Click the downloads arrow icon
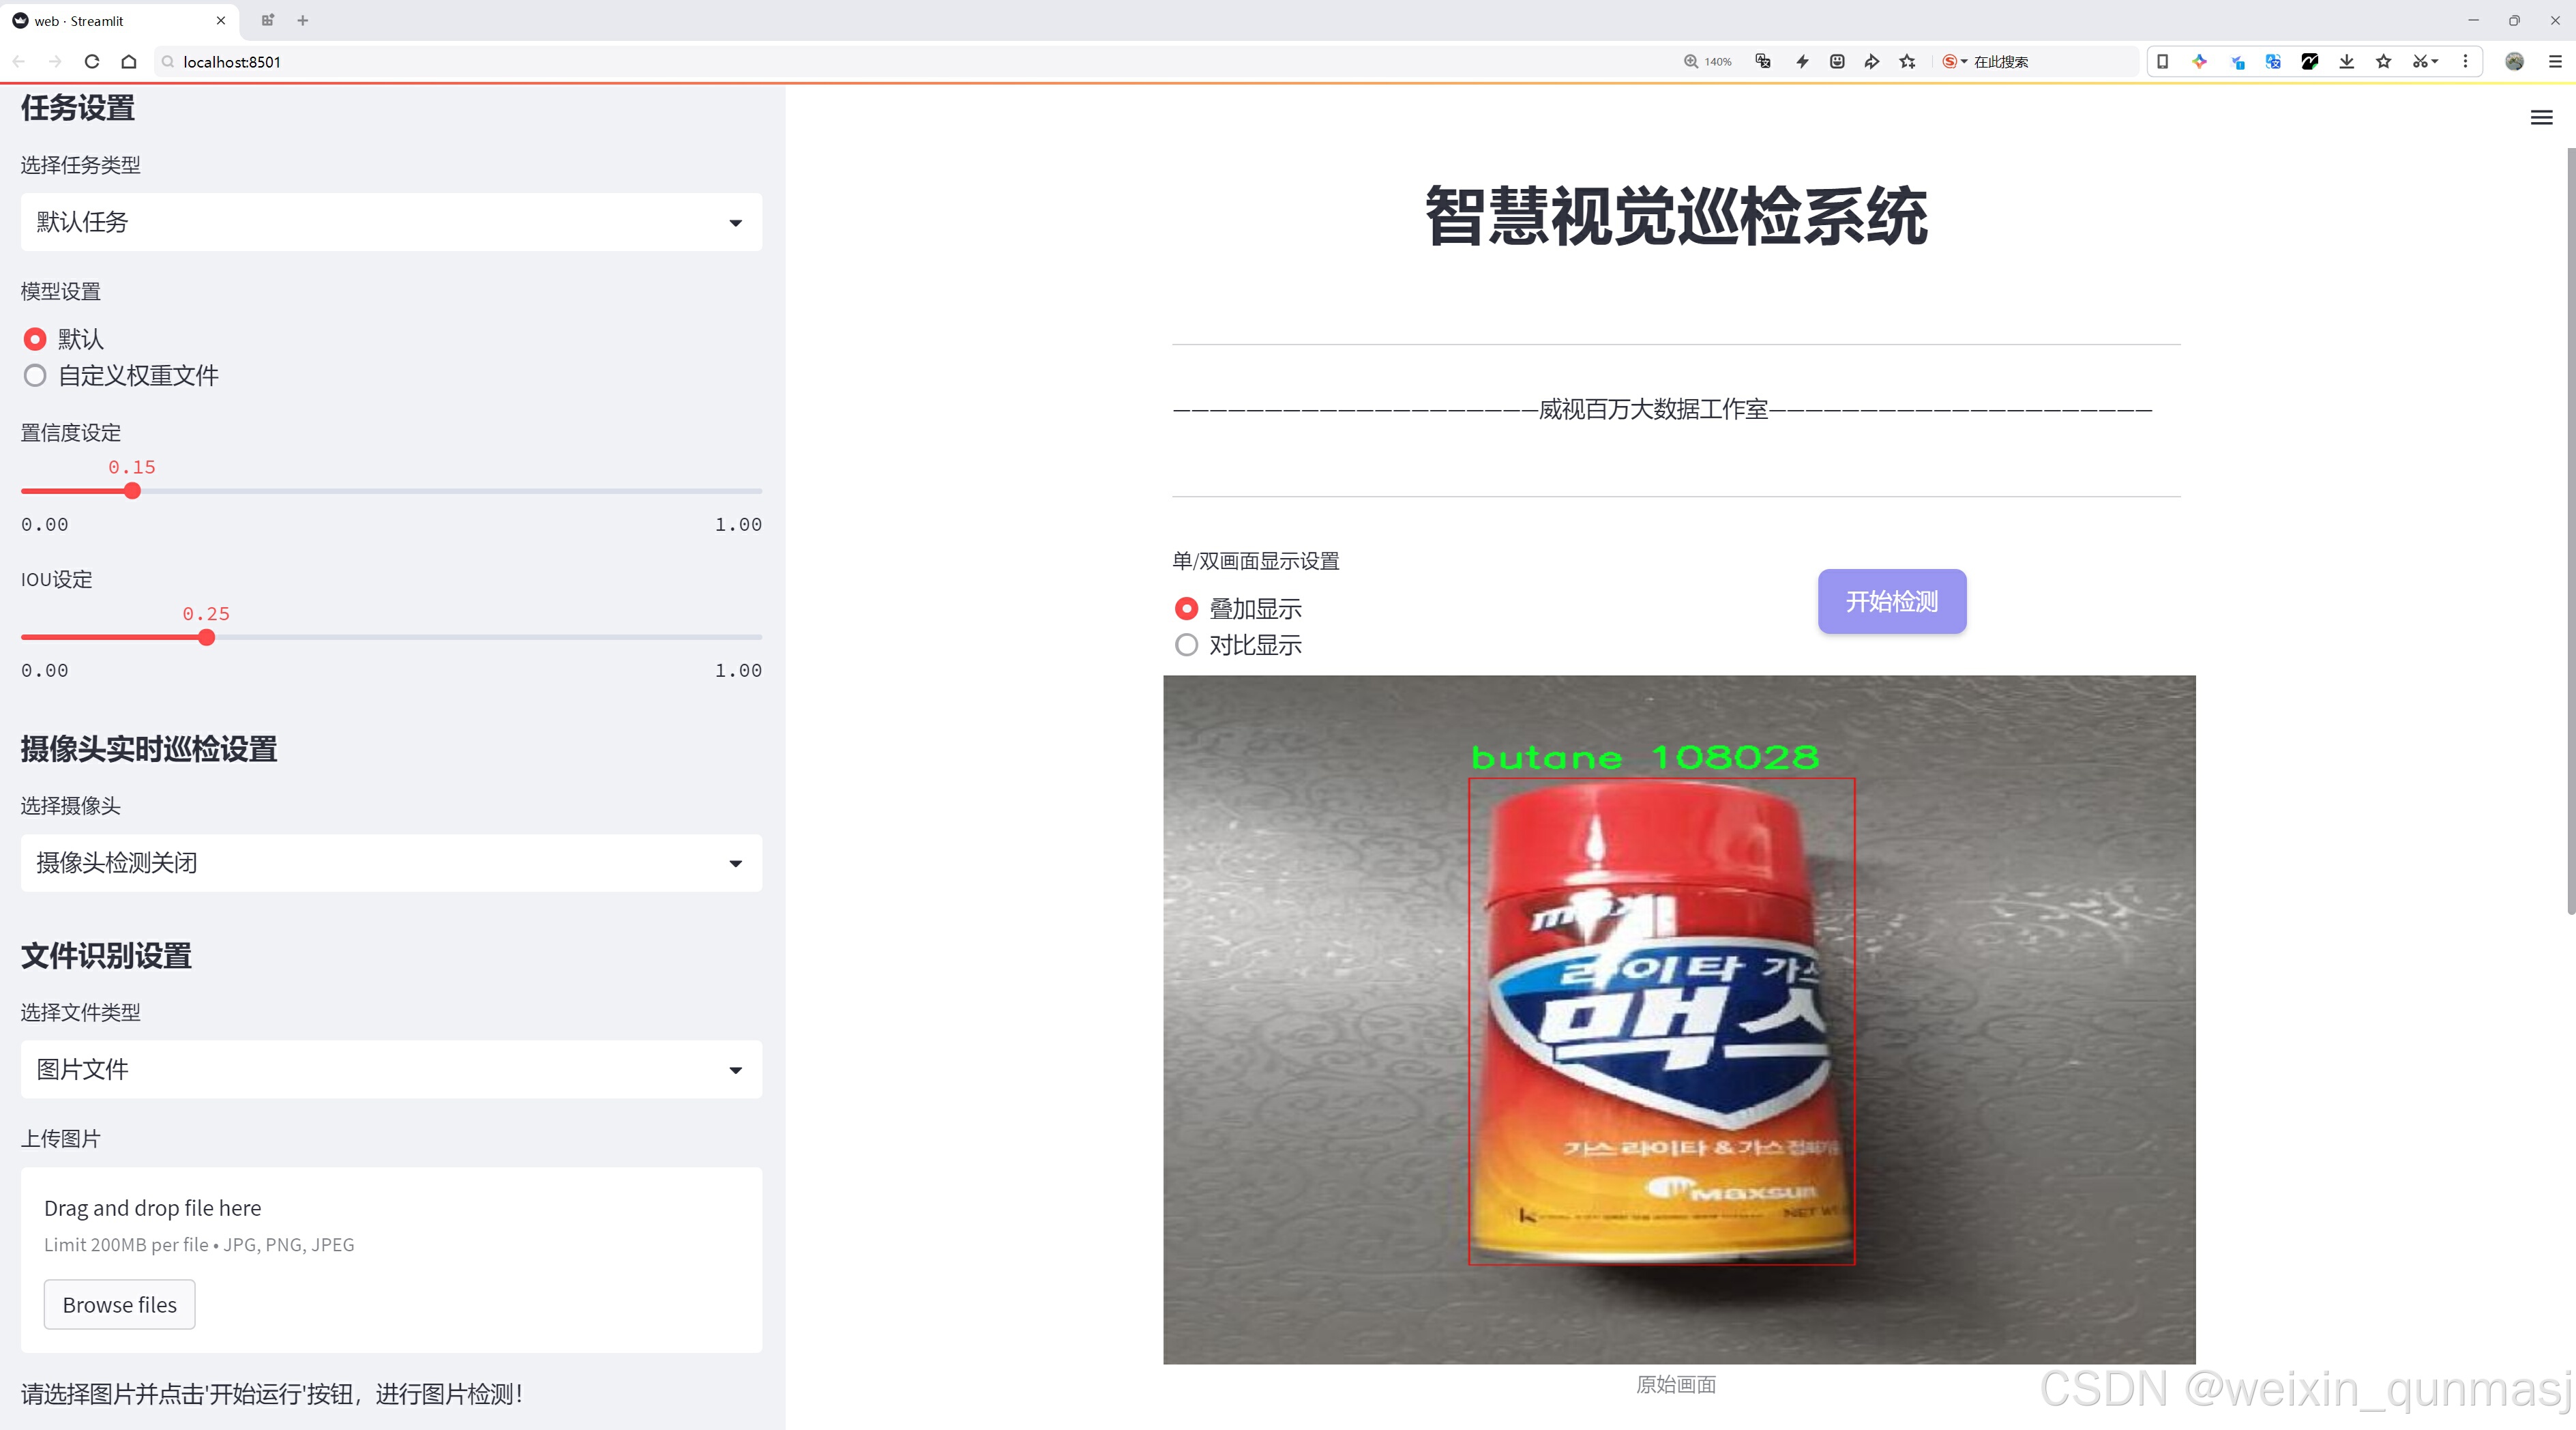 coord(2346,62)
